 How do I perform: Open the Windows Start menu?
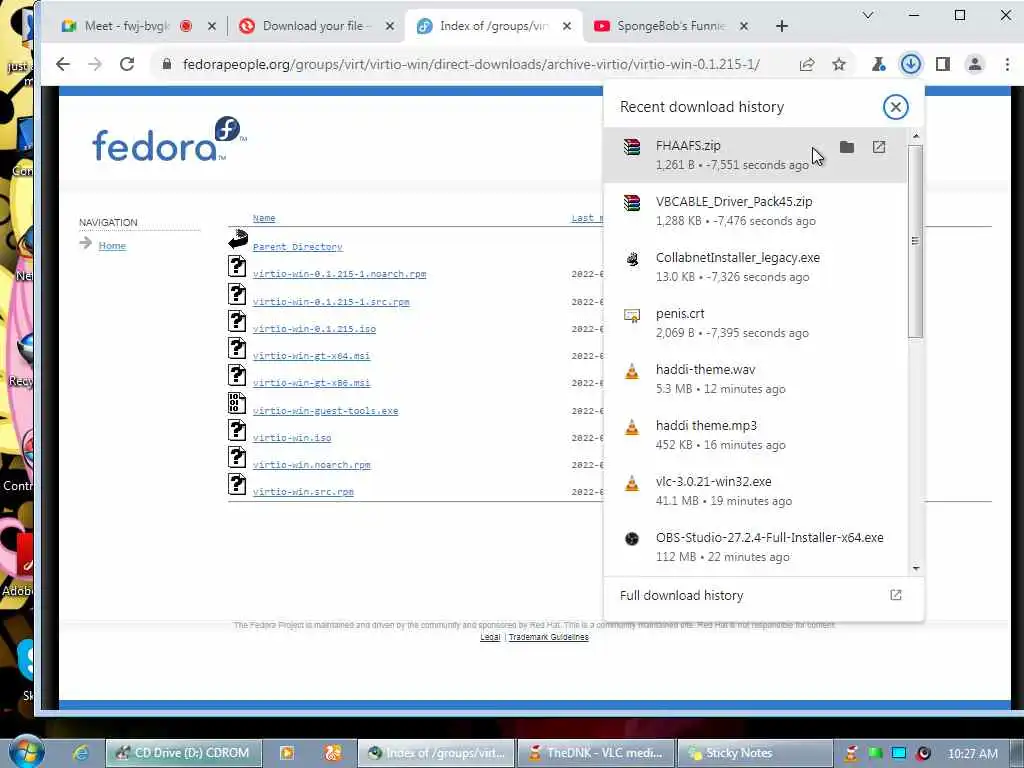click(25, 752)
